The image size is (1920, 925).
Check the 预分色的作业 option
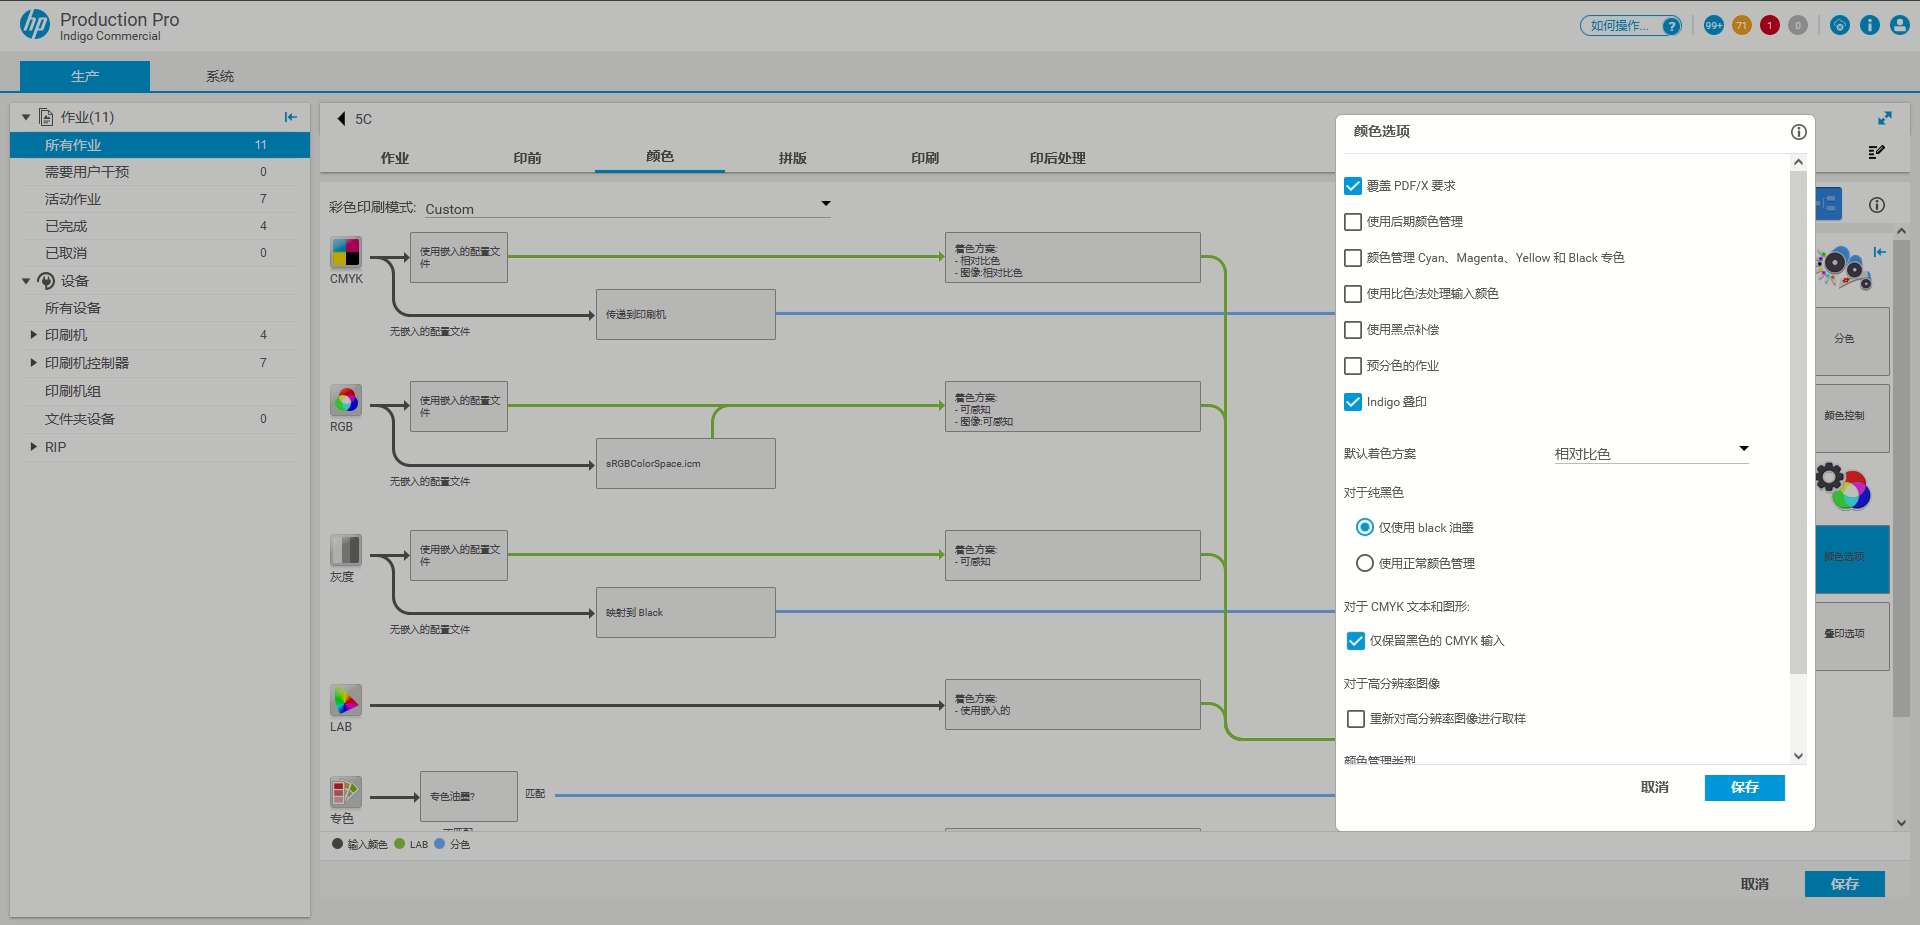[x=1353, y=366]
